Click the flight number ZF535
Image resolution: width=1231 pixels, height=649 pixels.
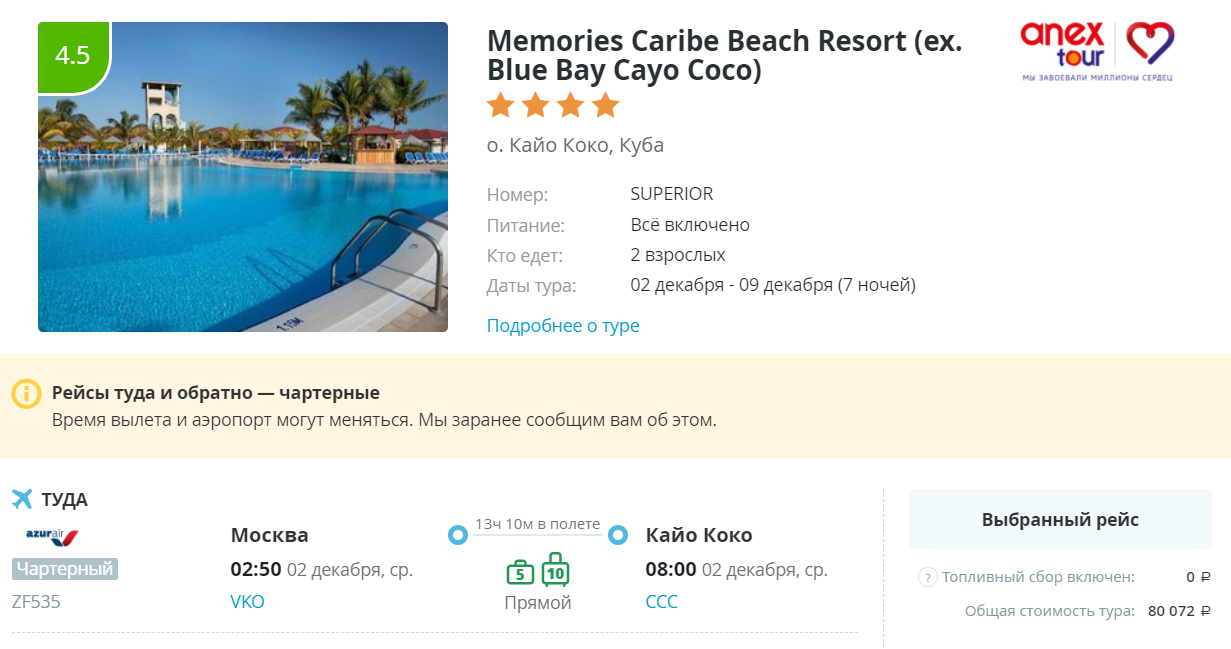pos(36,602)
